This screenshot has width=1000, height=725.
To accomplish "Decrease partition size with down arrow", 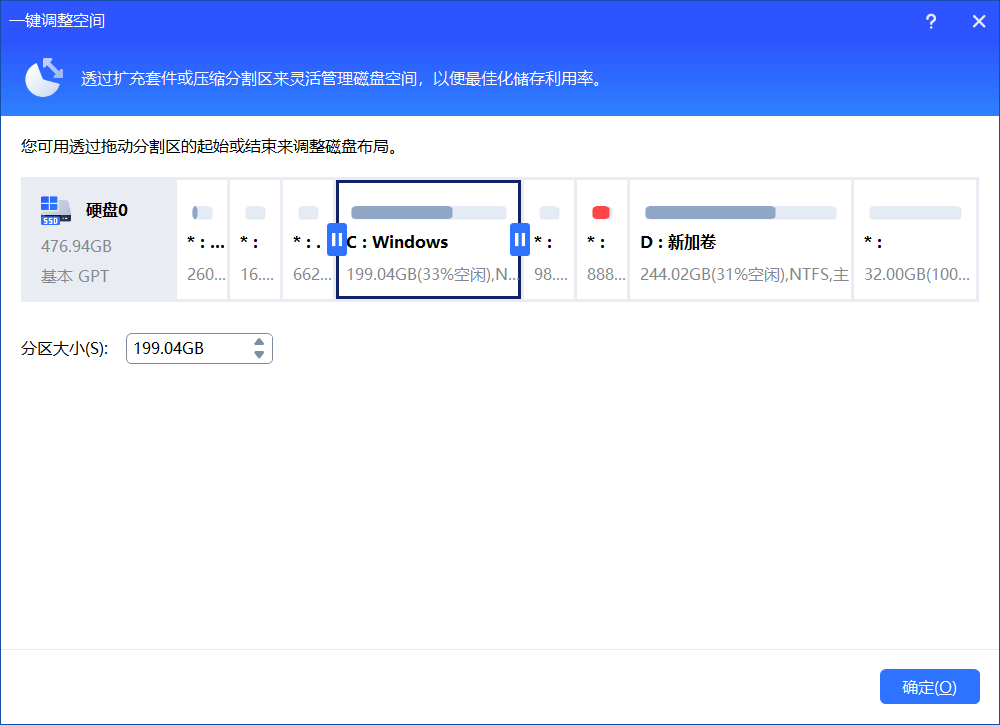I will 259,355.
